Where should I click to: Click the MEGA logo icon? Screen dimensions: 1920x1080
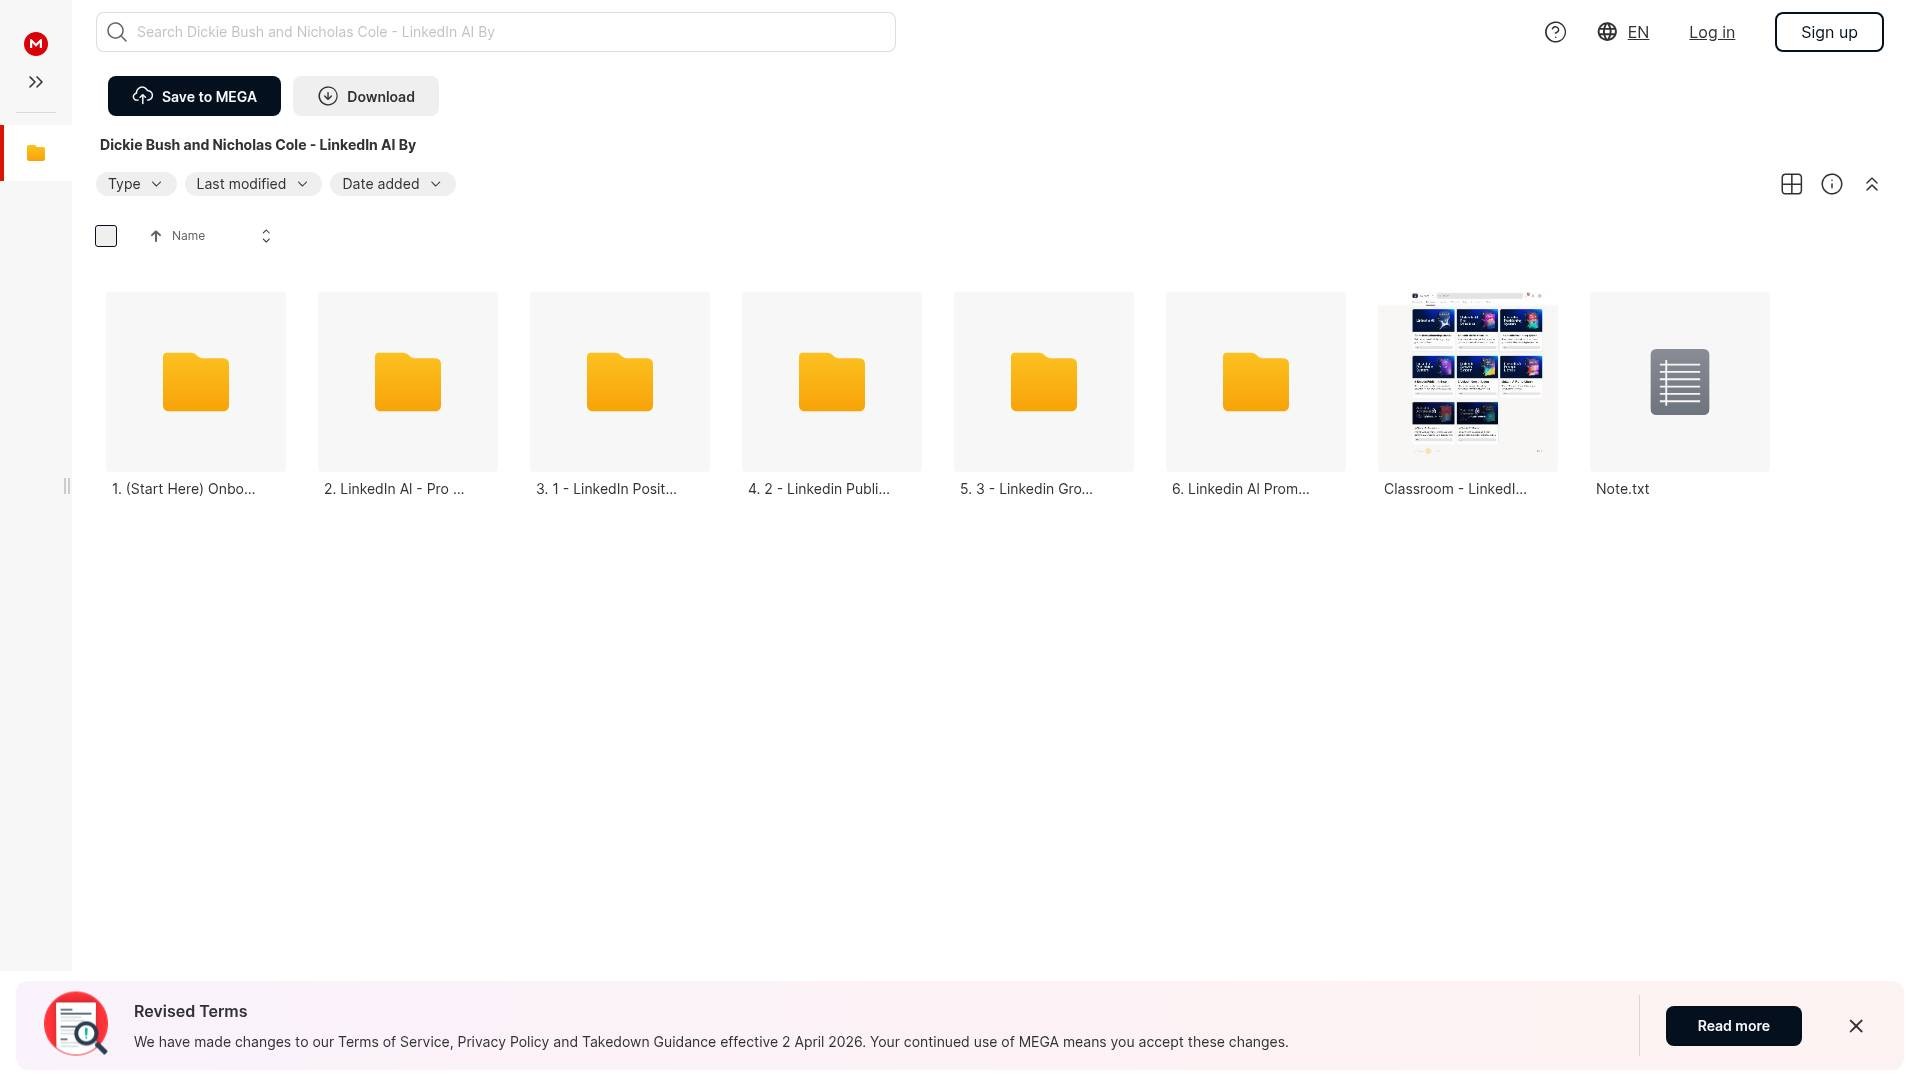click(36, 44)
